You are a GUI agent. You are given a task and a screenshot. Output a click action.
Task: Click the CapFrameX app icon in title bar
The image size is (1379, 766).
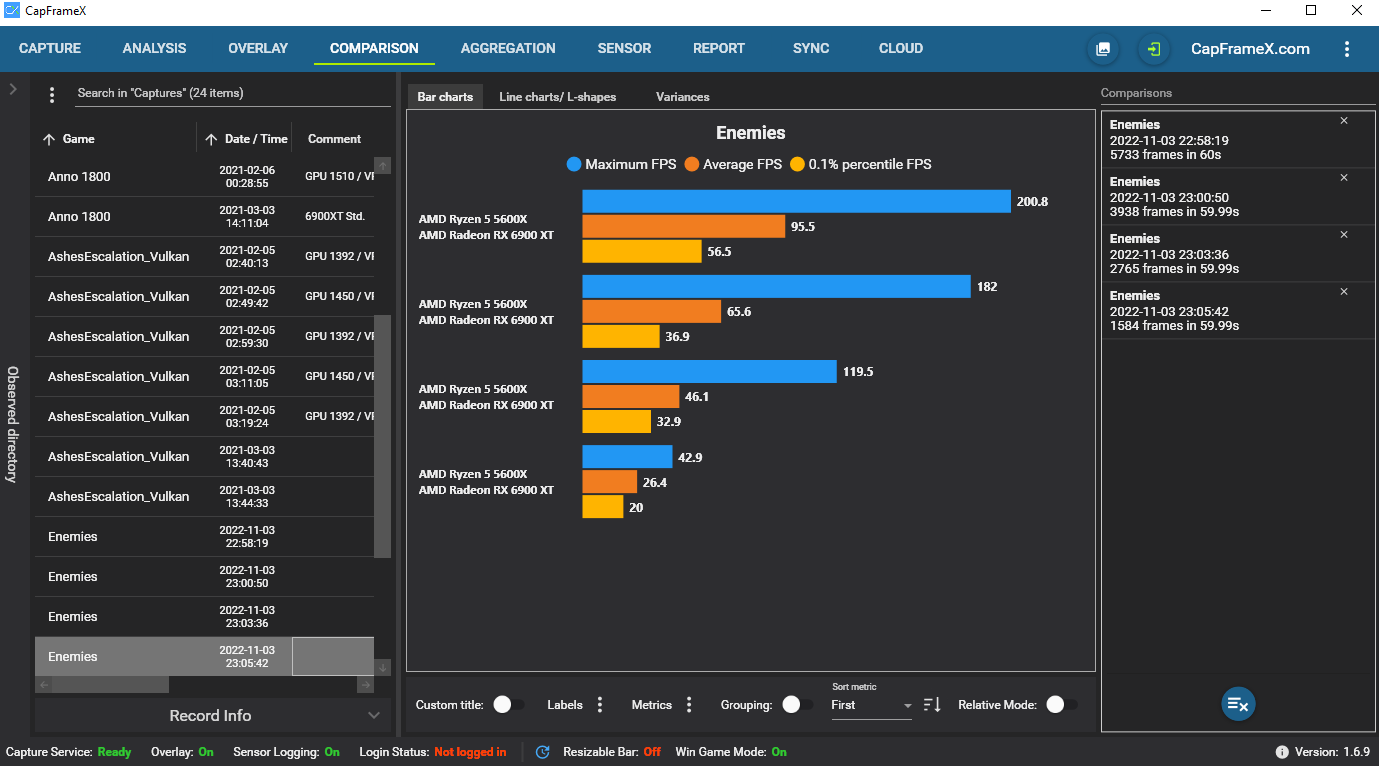pyautogui.click(x=12, y=11)
